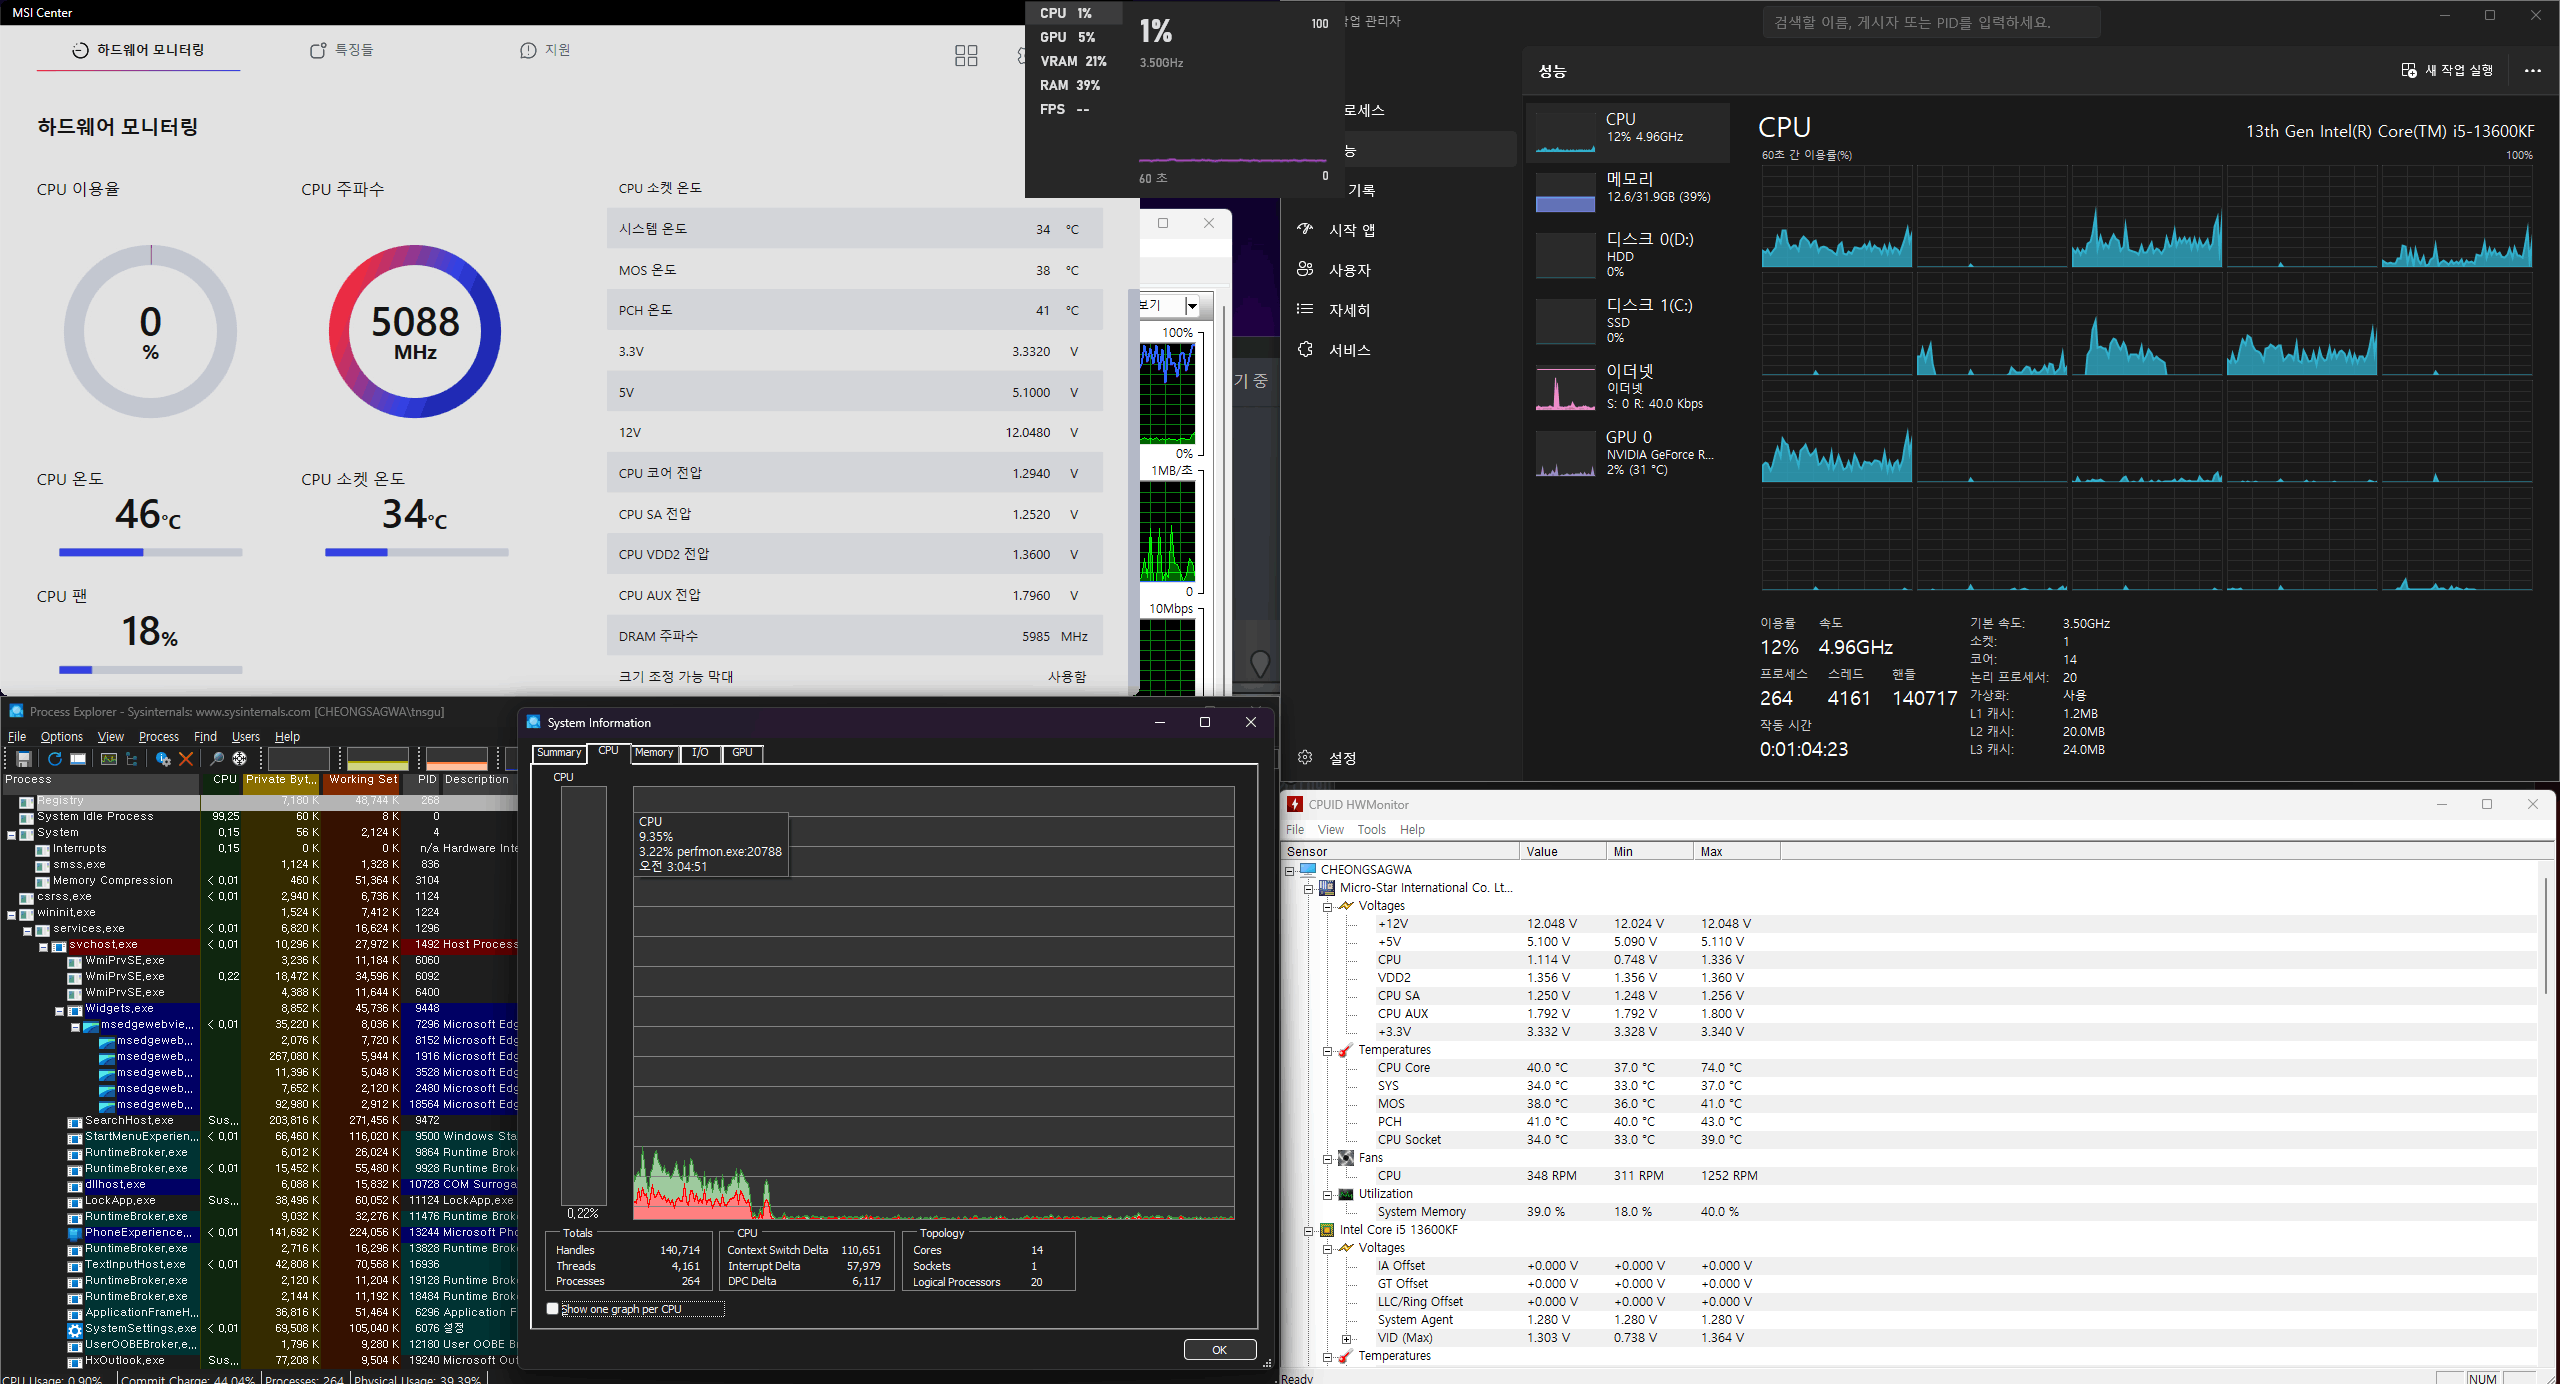Click the blue Refresh icon in Process Explorer
2560x1384 pixels.
pyautogui.click(x=55, y=759)
